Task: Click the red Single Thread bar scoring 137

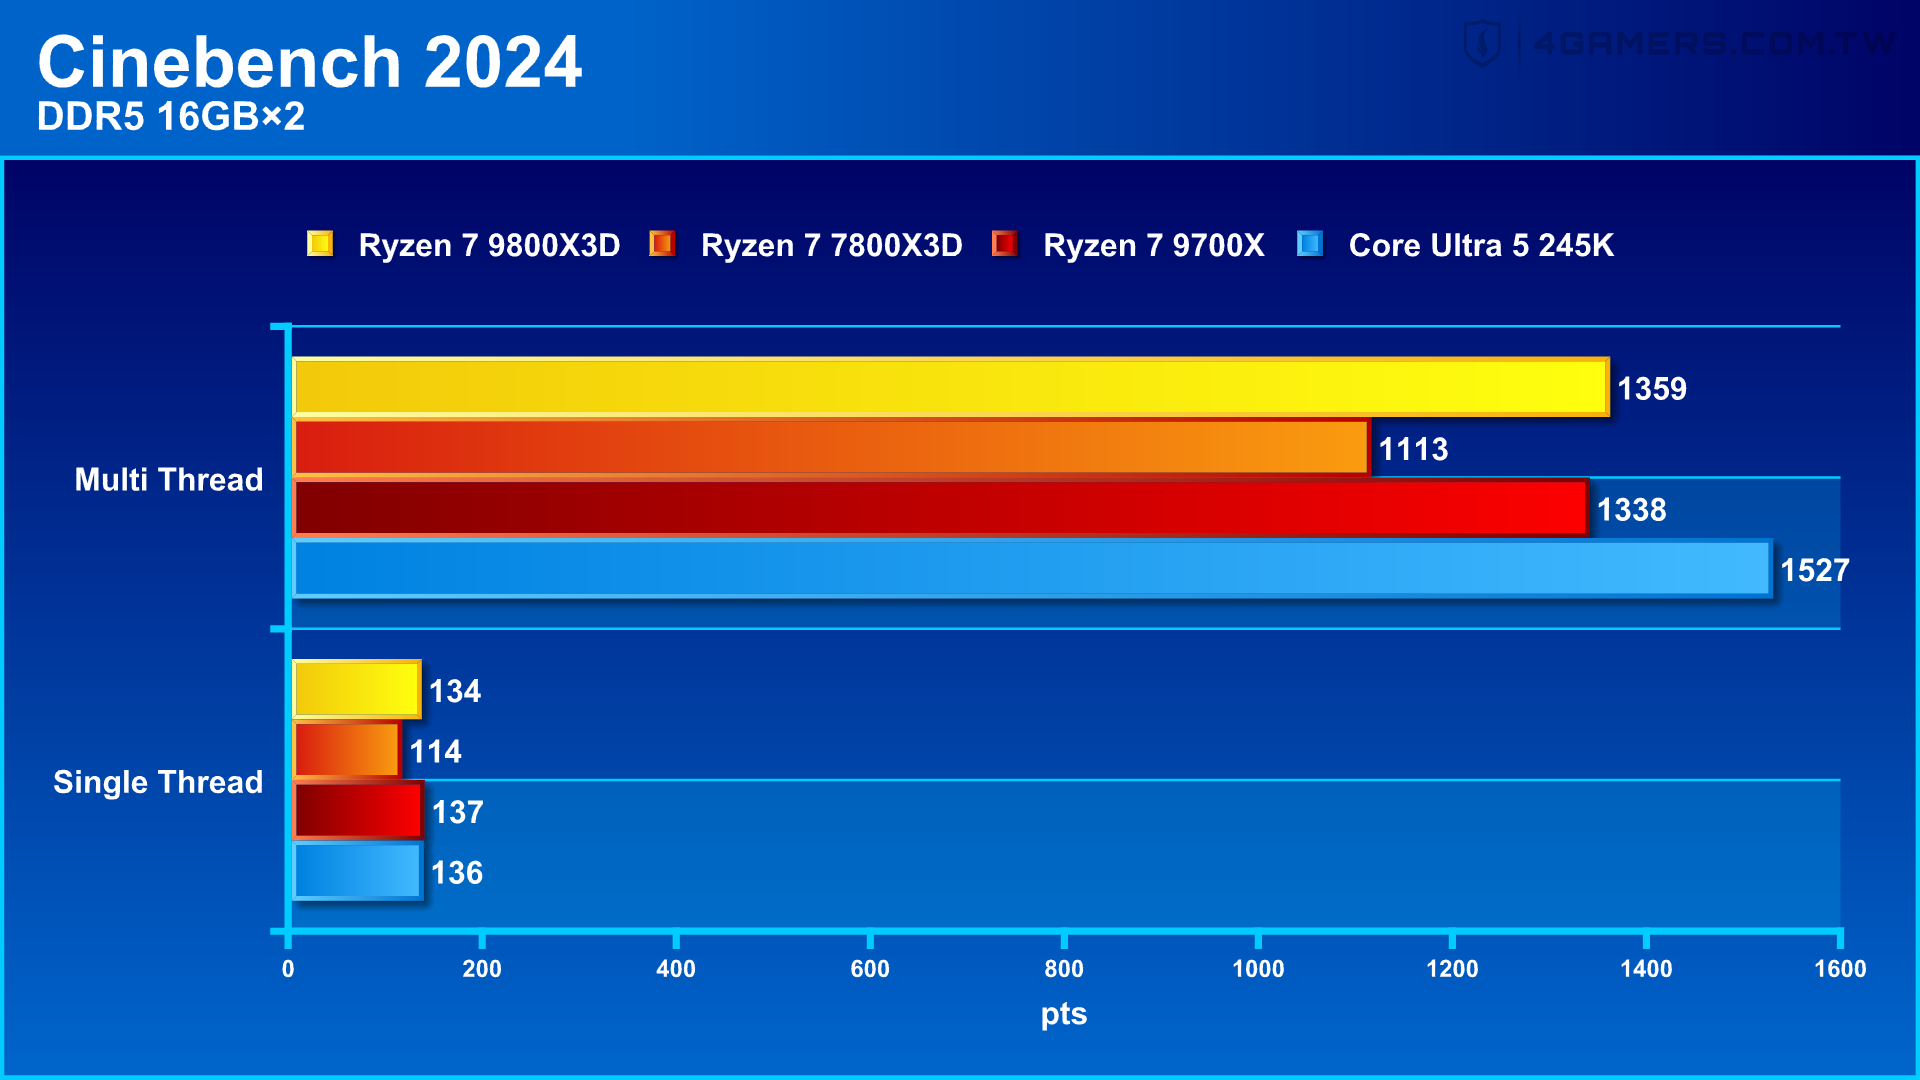Action: pyautogui.click(x=358, y=811)
